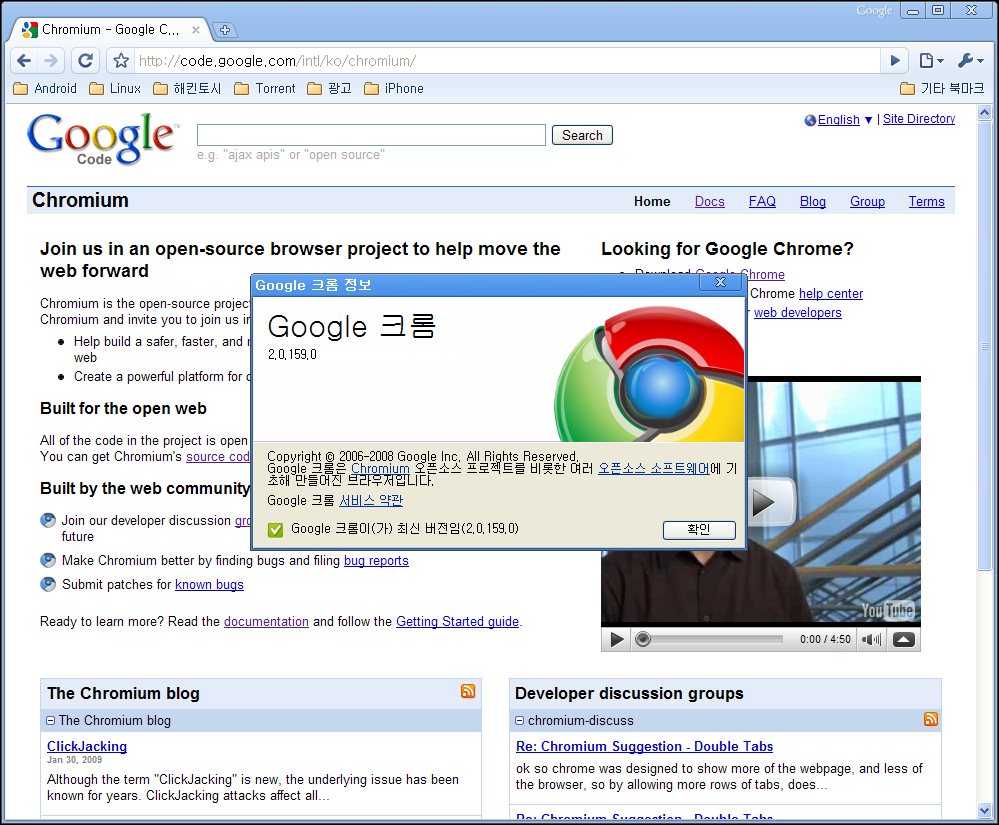
Task: Open the Site Directory link
Action: tap(919, 119)
